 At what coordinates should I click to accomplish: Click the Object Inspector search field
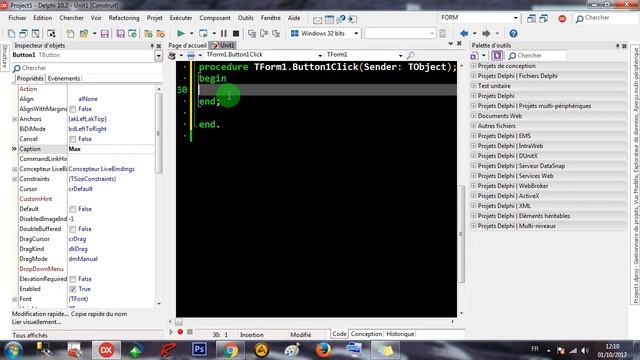(87, 68)
